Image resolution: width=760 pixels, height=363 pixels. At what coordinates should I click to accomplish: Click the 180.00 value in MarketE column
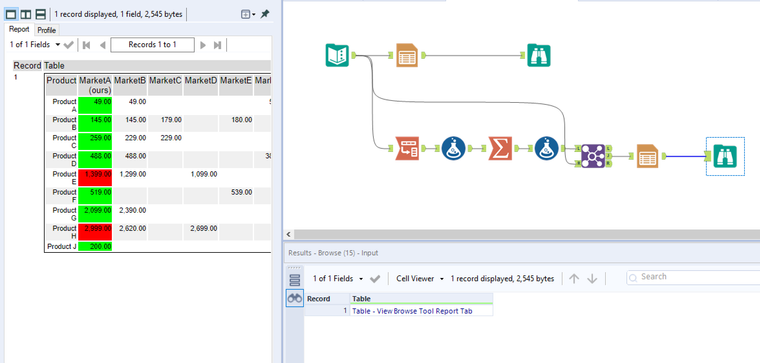242,119
